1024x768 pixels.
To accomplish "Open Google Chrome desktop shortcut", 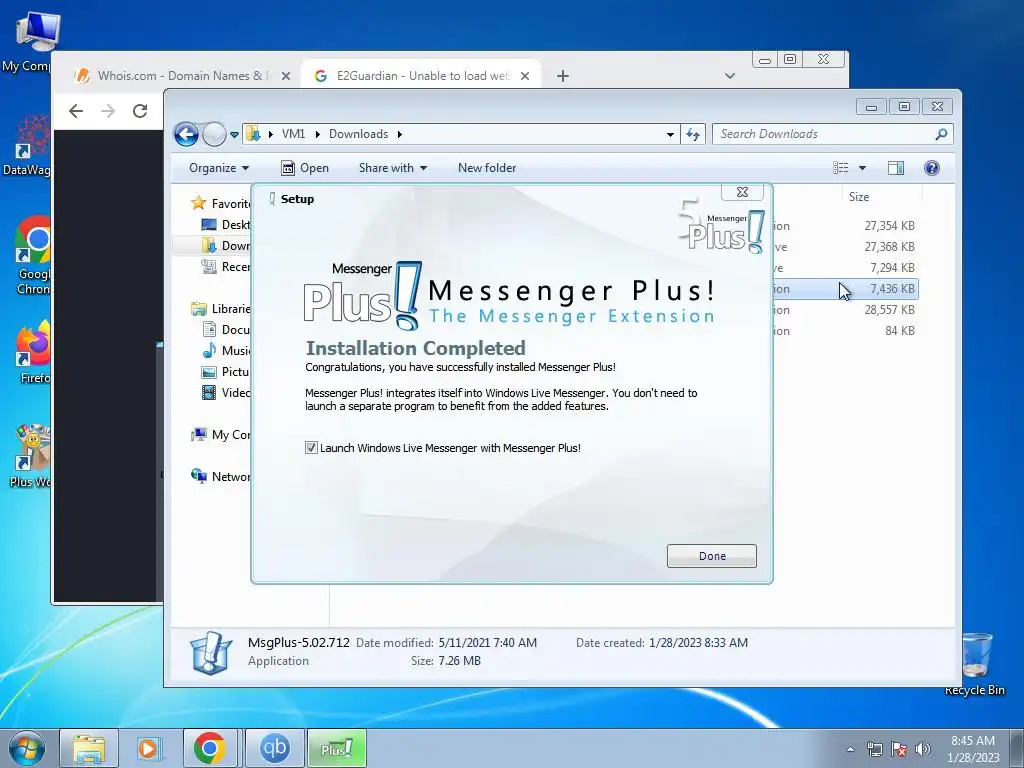I will (x=31, y=255).
